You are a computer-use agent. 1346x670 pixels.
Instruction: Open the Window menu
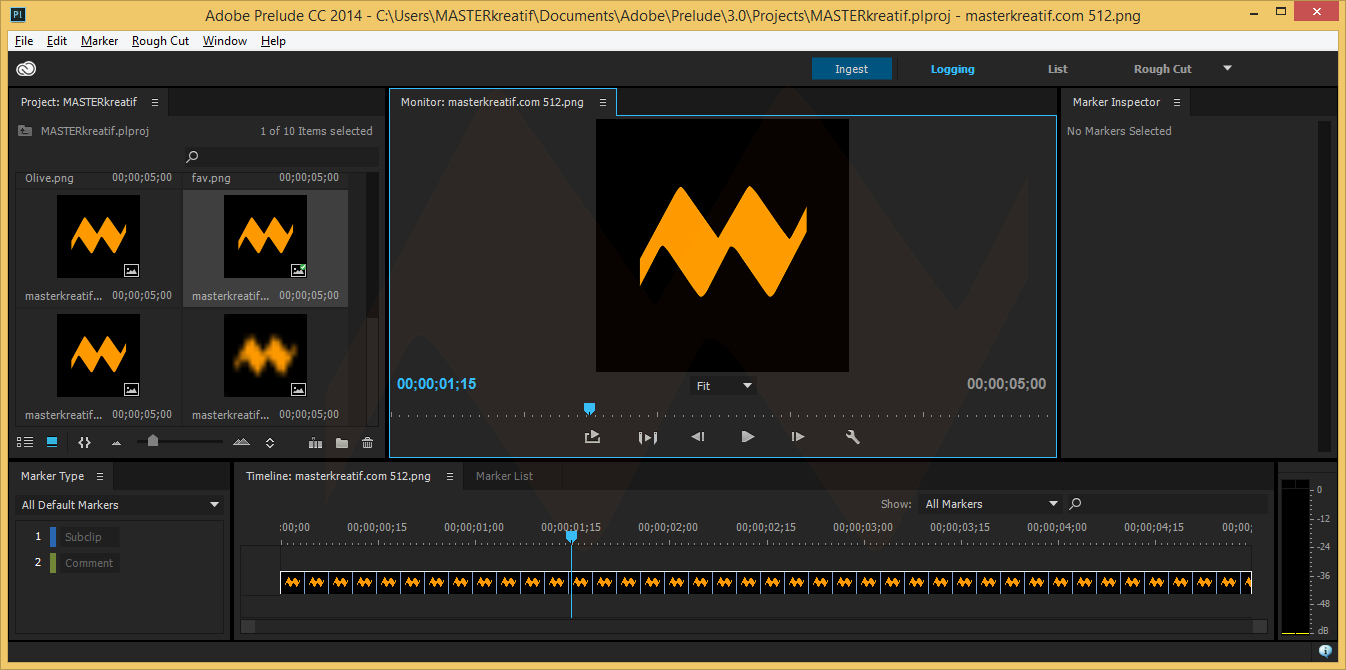(225, 41)
